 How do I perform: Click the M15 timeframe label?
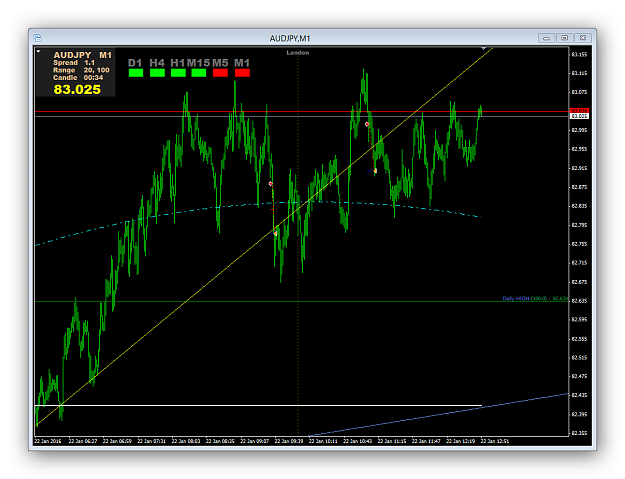(199, 63)
